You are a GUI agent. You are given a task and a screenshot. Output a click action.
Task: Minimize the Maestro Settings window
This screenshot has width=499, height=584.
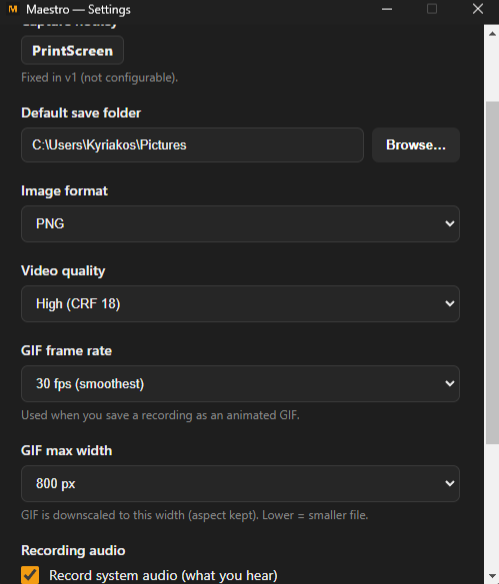coord(387,9)
